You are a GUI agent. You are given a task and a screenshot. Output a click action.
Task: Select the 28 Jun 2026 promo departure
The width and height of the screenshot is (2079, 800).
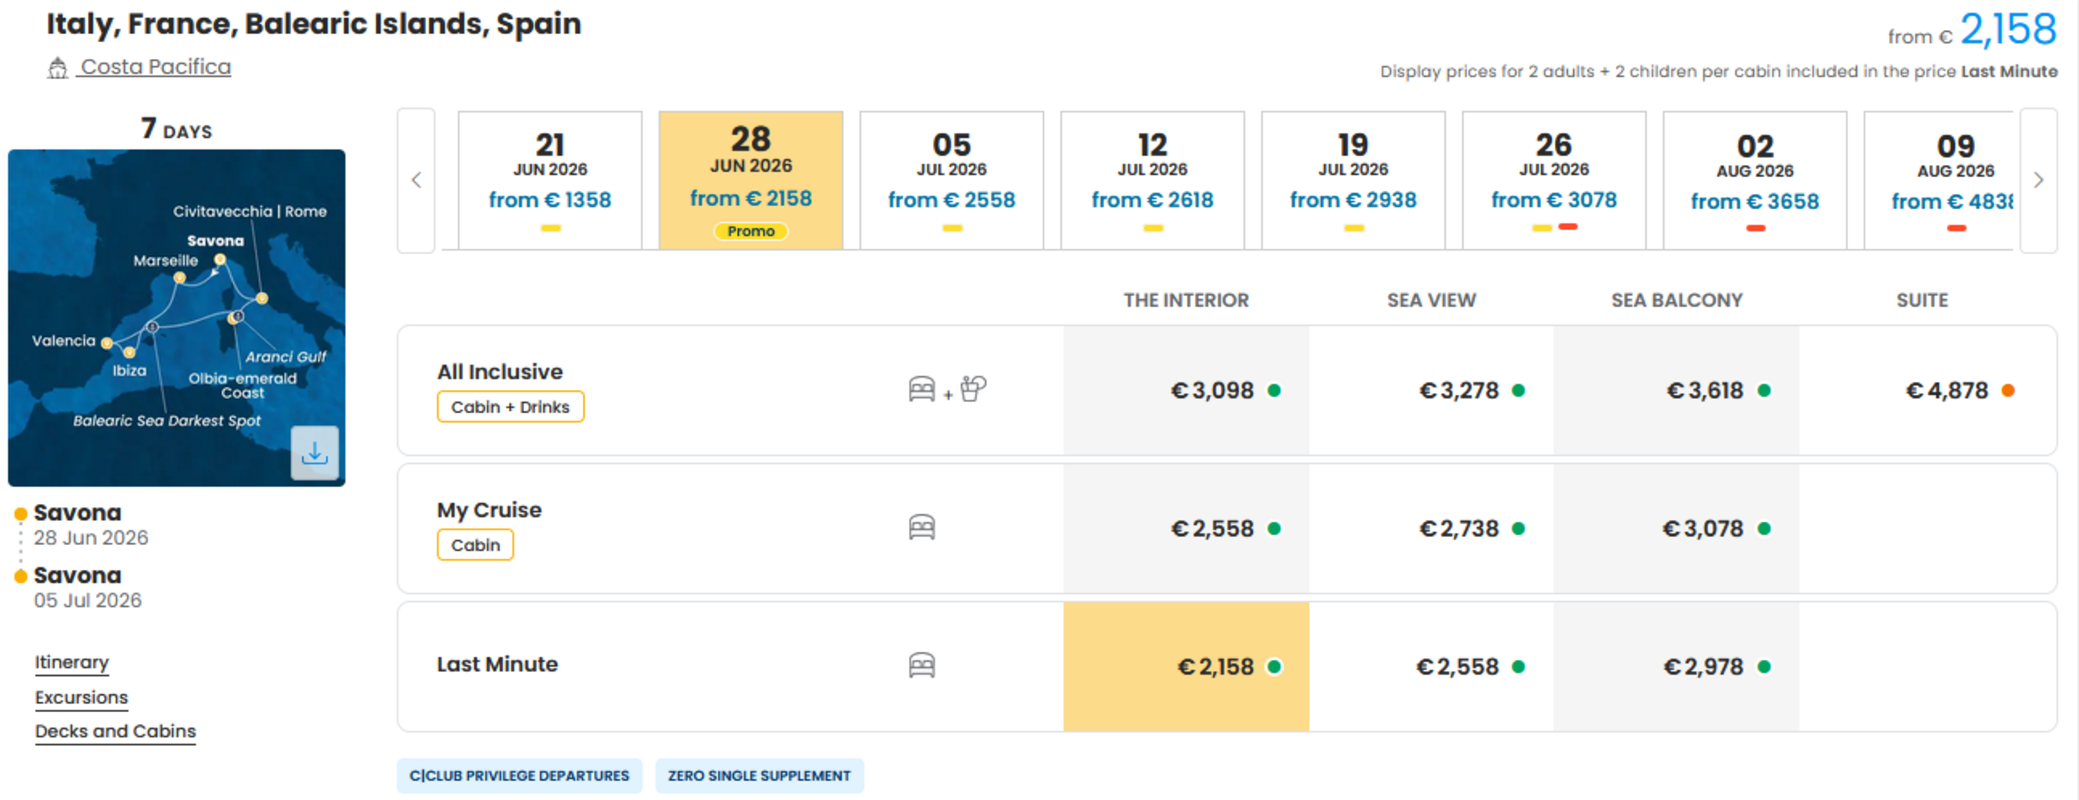tap(751, 180)
